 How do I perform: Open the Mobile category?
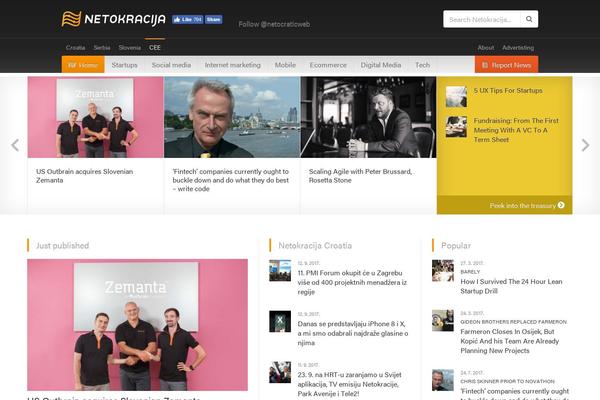point(285,65)
